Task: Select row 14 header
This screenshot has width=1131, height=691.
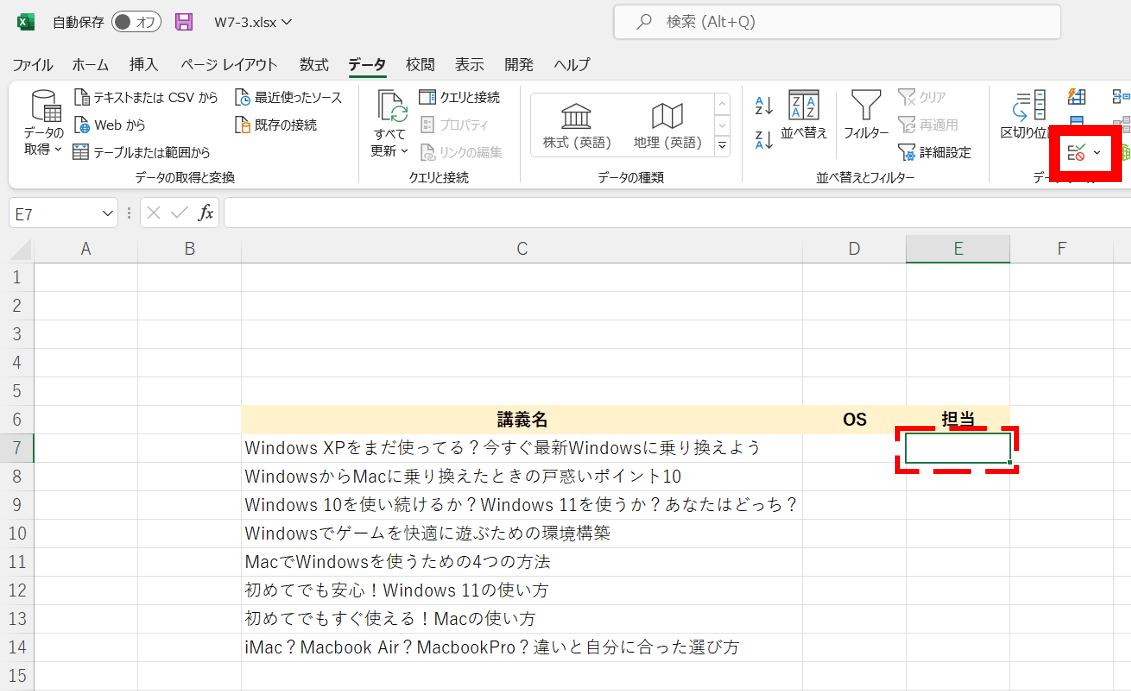Action: [17, 648]
